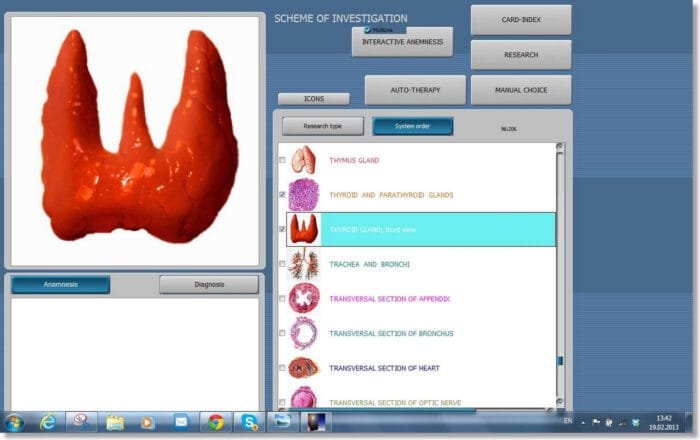Switch to the Anamnesis tab
This screenshot has height=440, width=700.
click(61, 284)
